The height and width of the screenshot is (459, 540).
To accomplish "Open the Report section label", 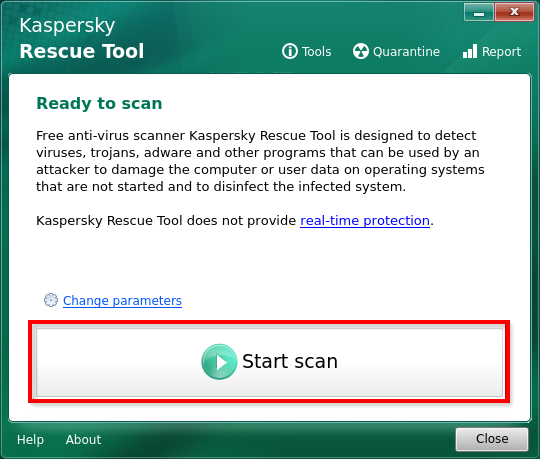I will 501,52.
